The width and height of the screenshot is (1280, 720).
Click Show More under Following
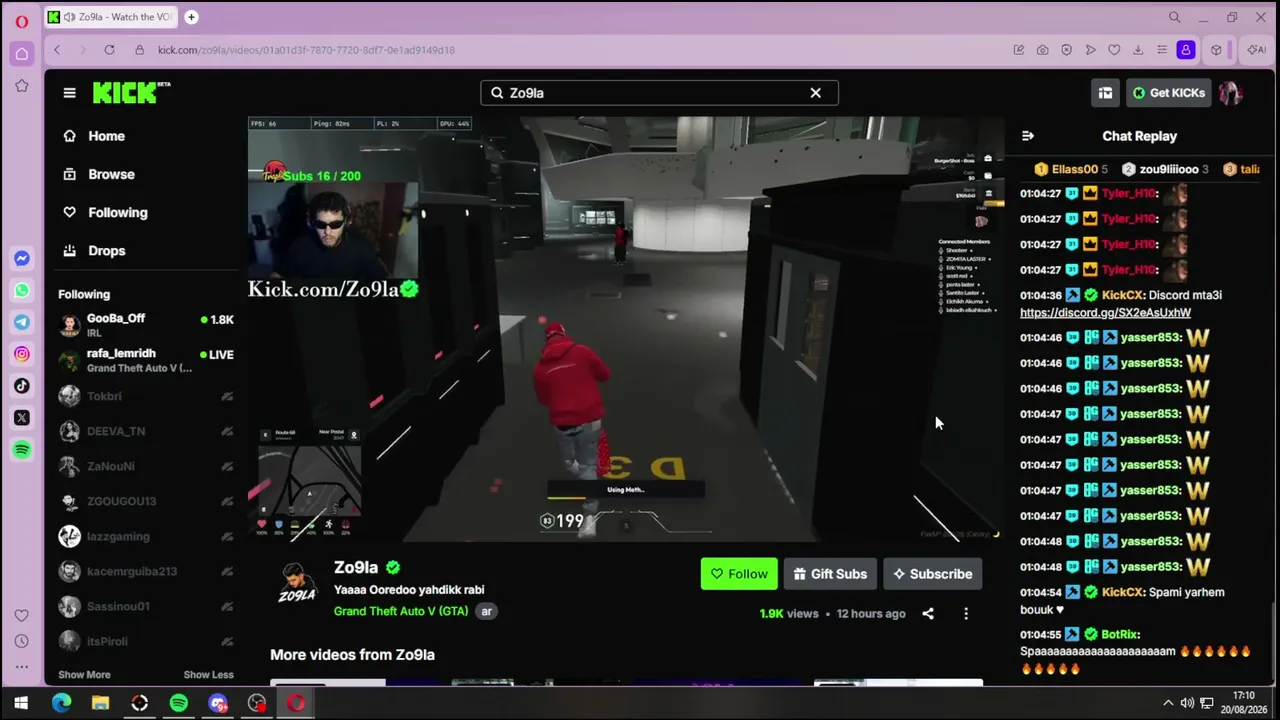coord(84,675)
